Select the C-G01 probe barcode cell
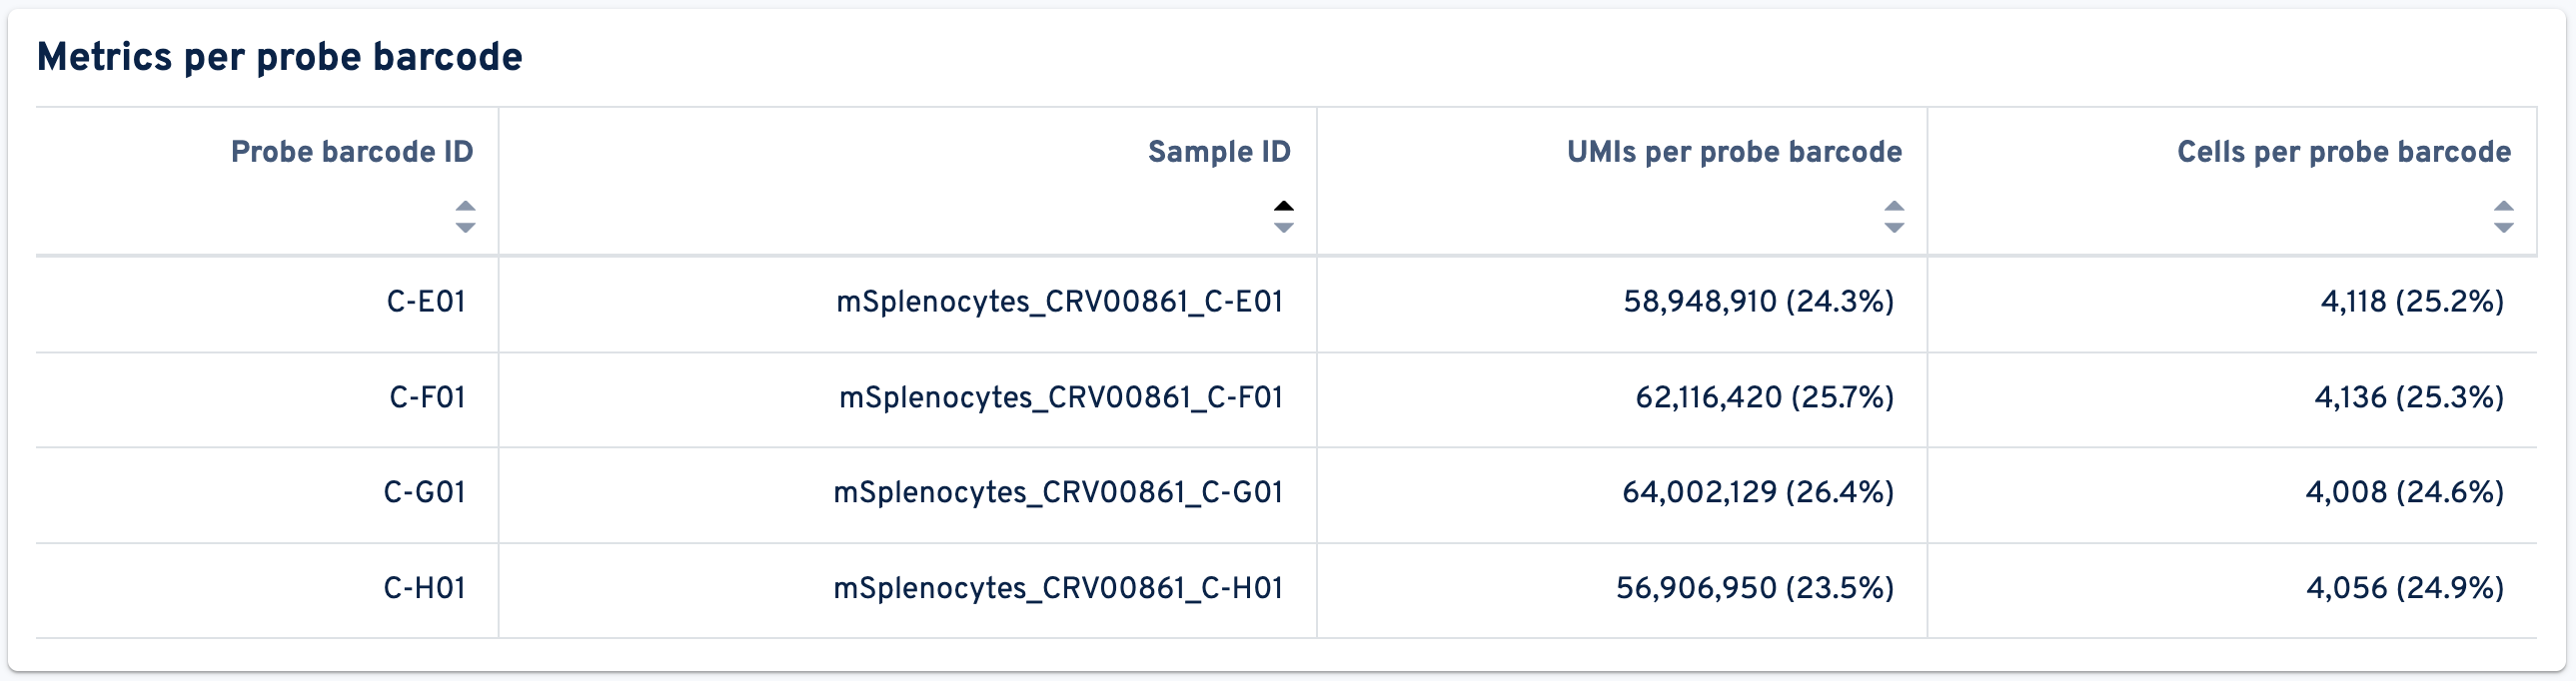 tap(424, 493)
